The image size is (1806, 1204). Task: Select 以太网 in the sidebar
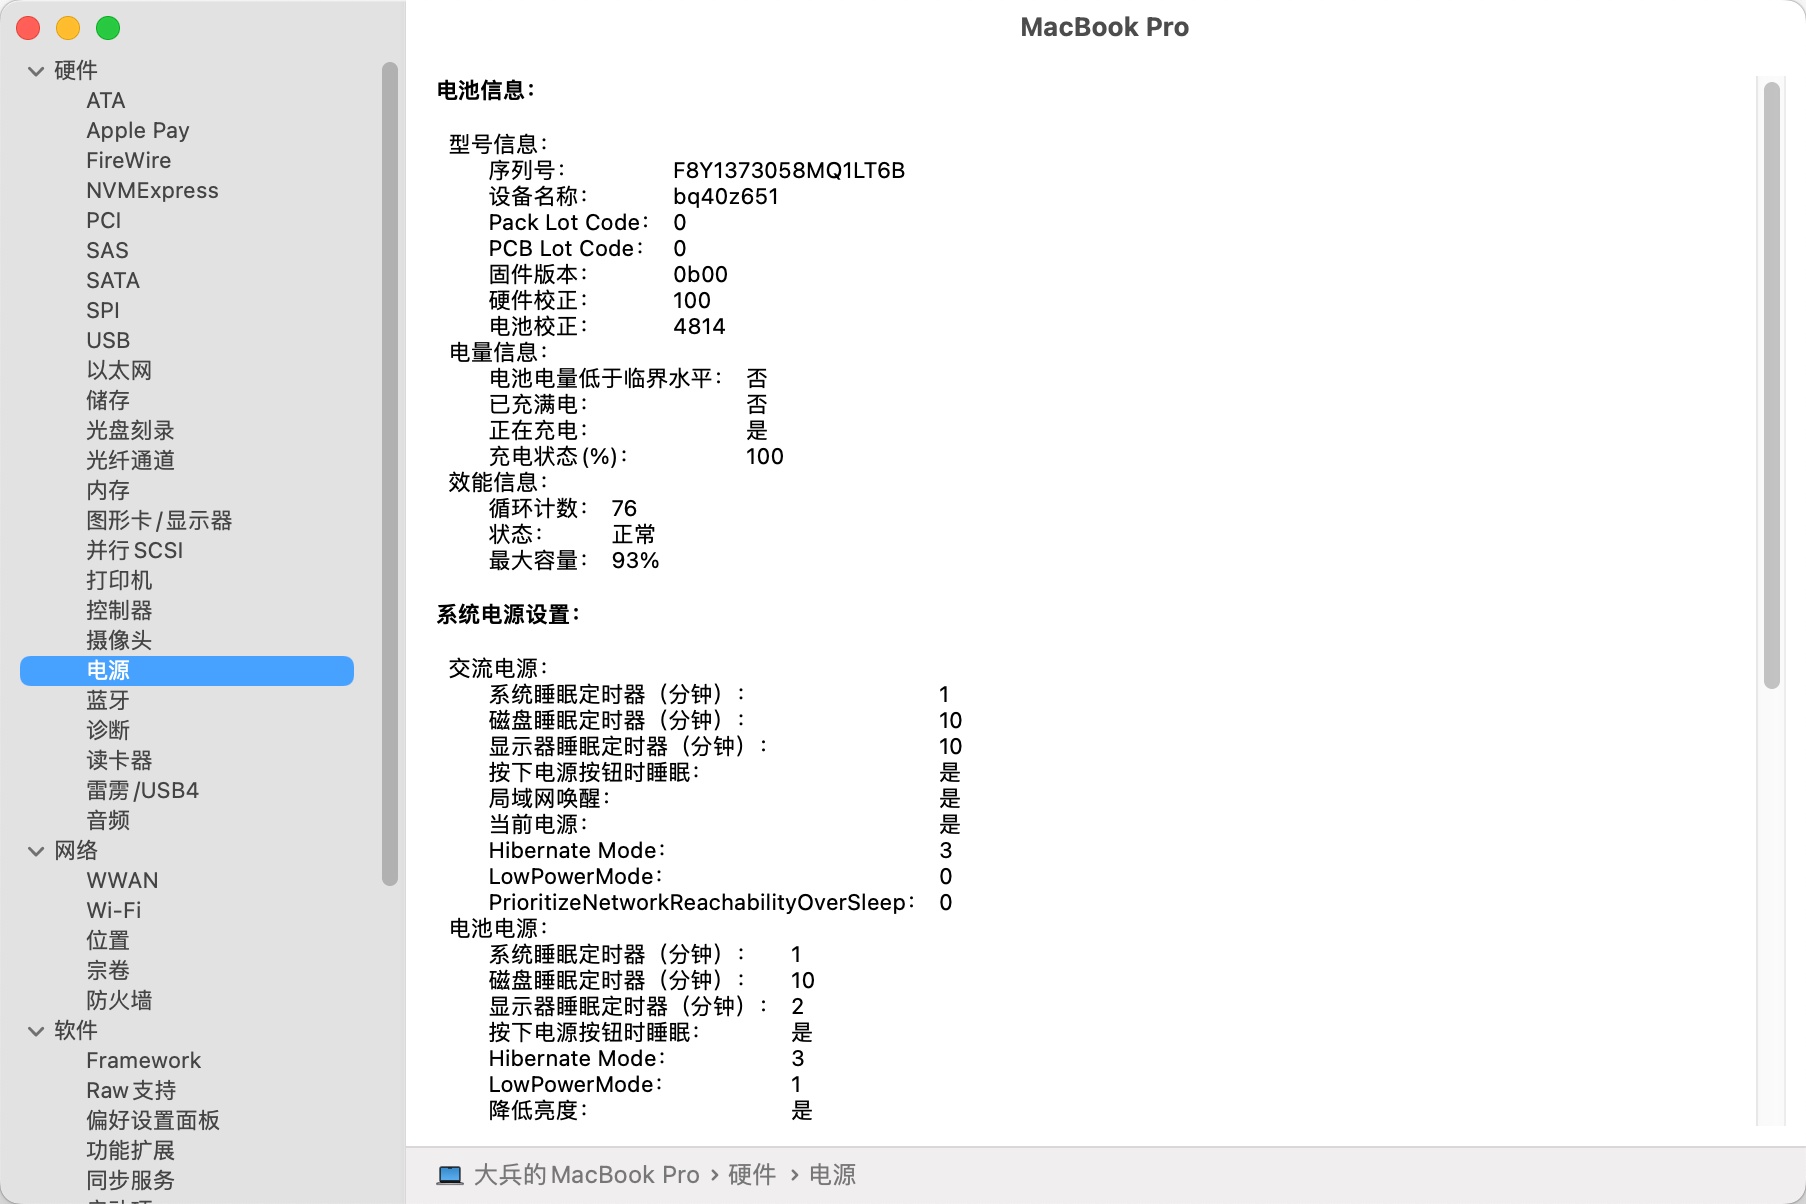coord(119,371)
